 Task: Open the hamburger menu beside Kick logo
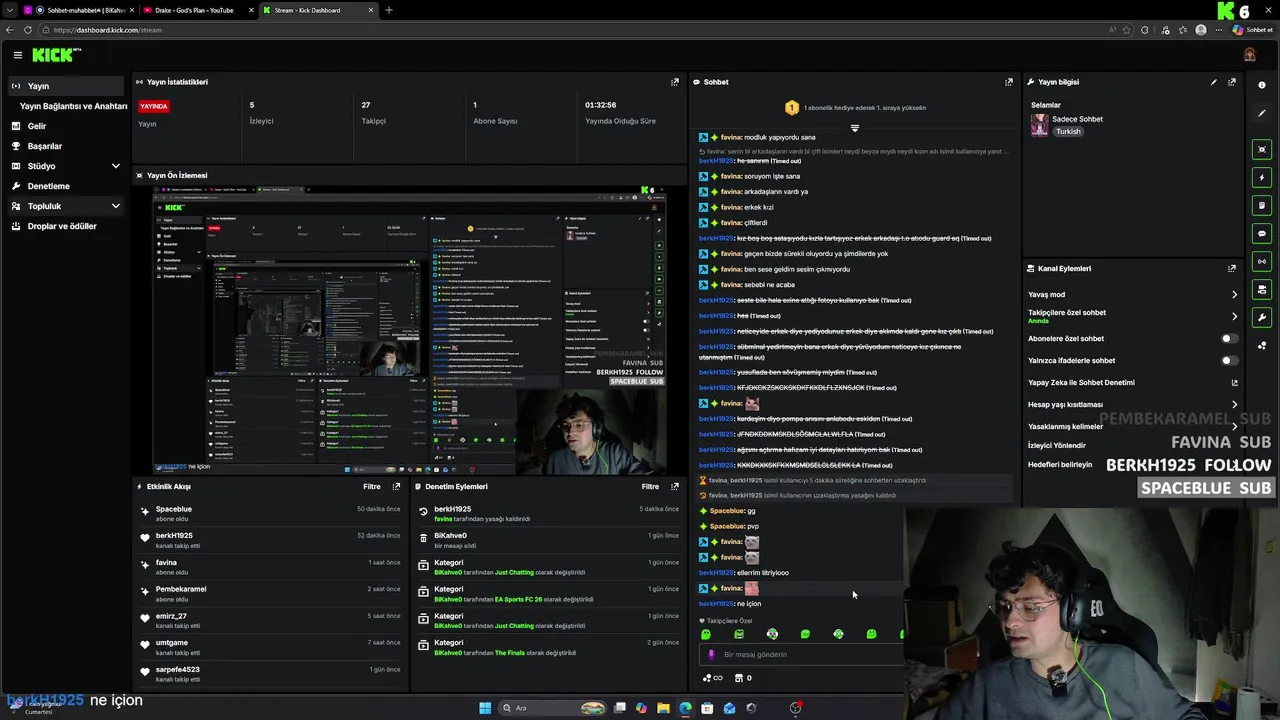(x=17, y=55)
